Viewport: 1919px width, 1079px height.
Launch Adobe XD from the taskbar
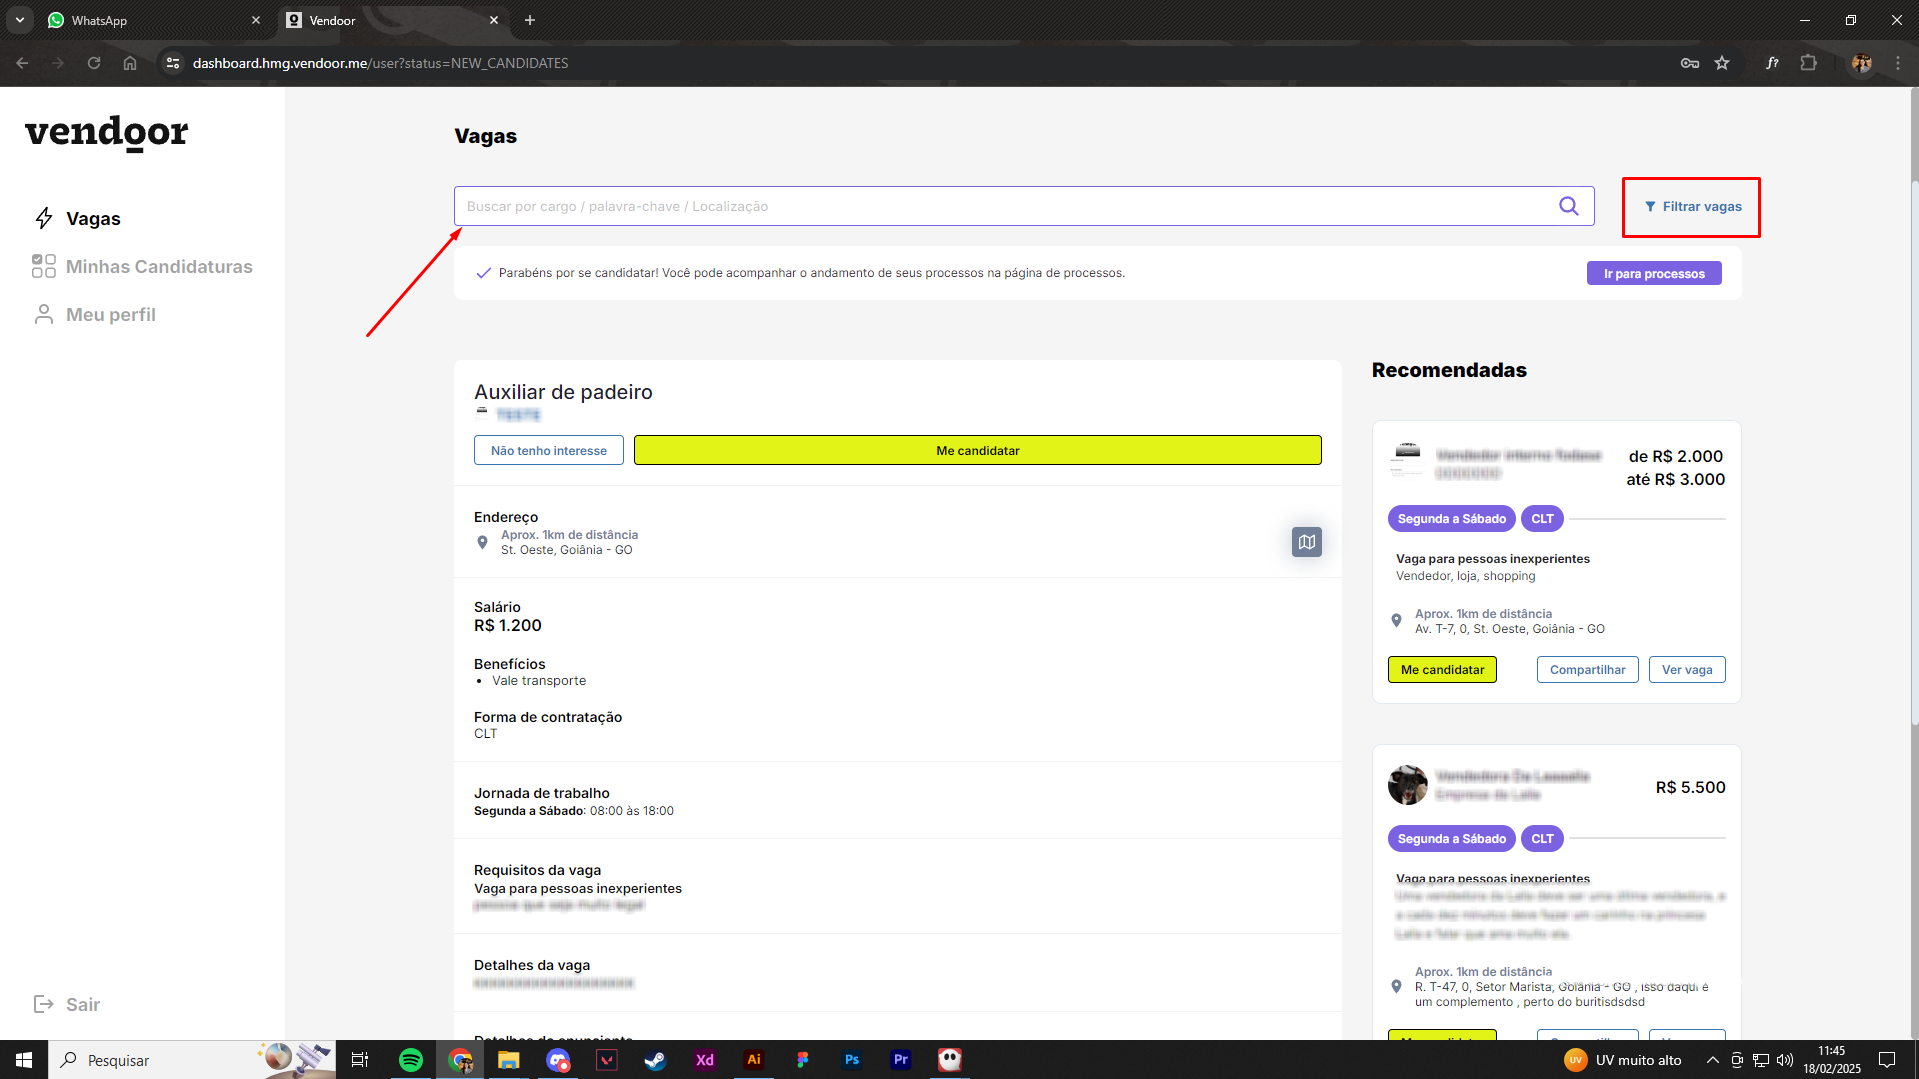tap(705, 1060)
